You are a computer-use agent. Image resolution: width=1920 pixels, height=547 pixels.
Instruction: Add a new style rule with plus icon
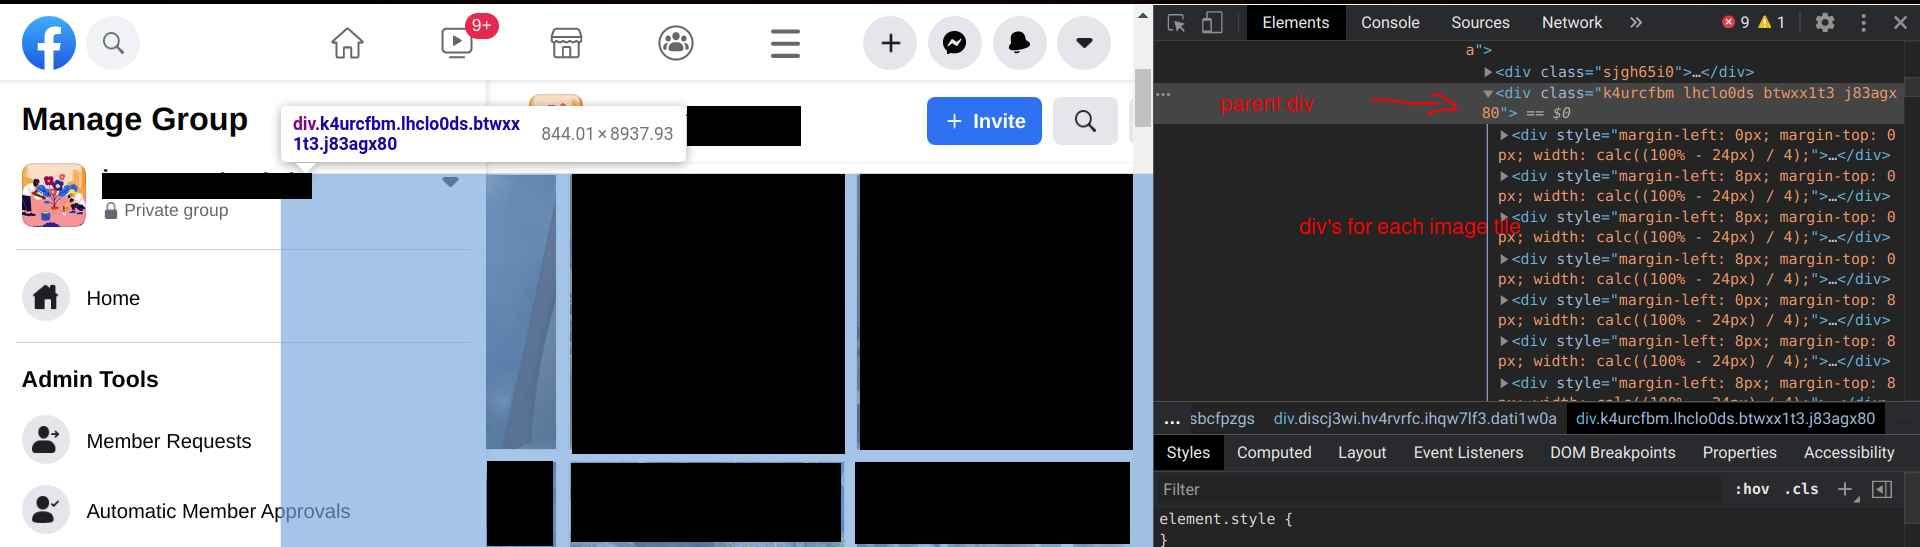(1845, 489)
